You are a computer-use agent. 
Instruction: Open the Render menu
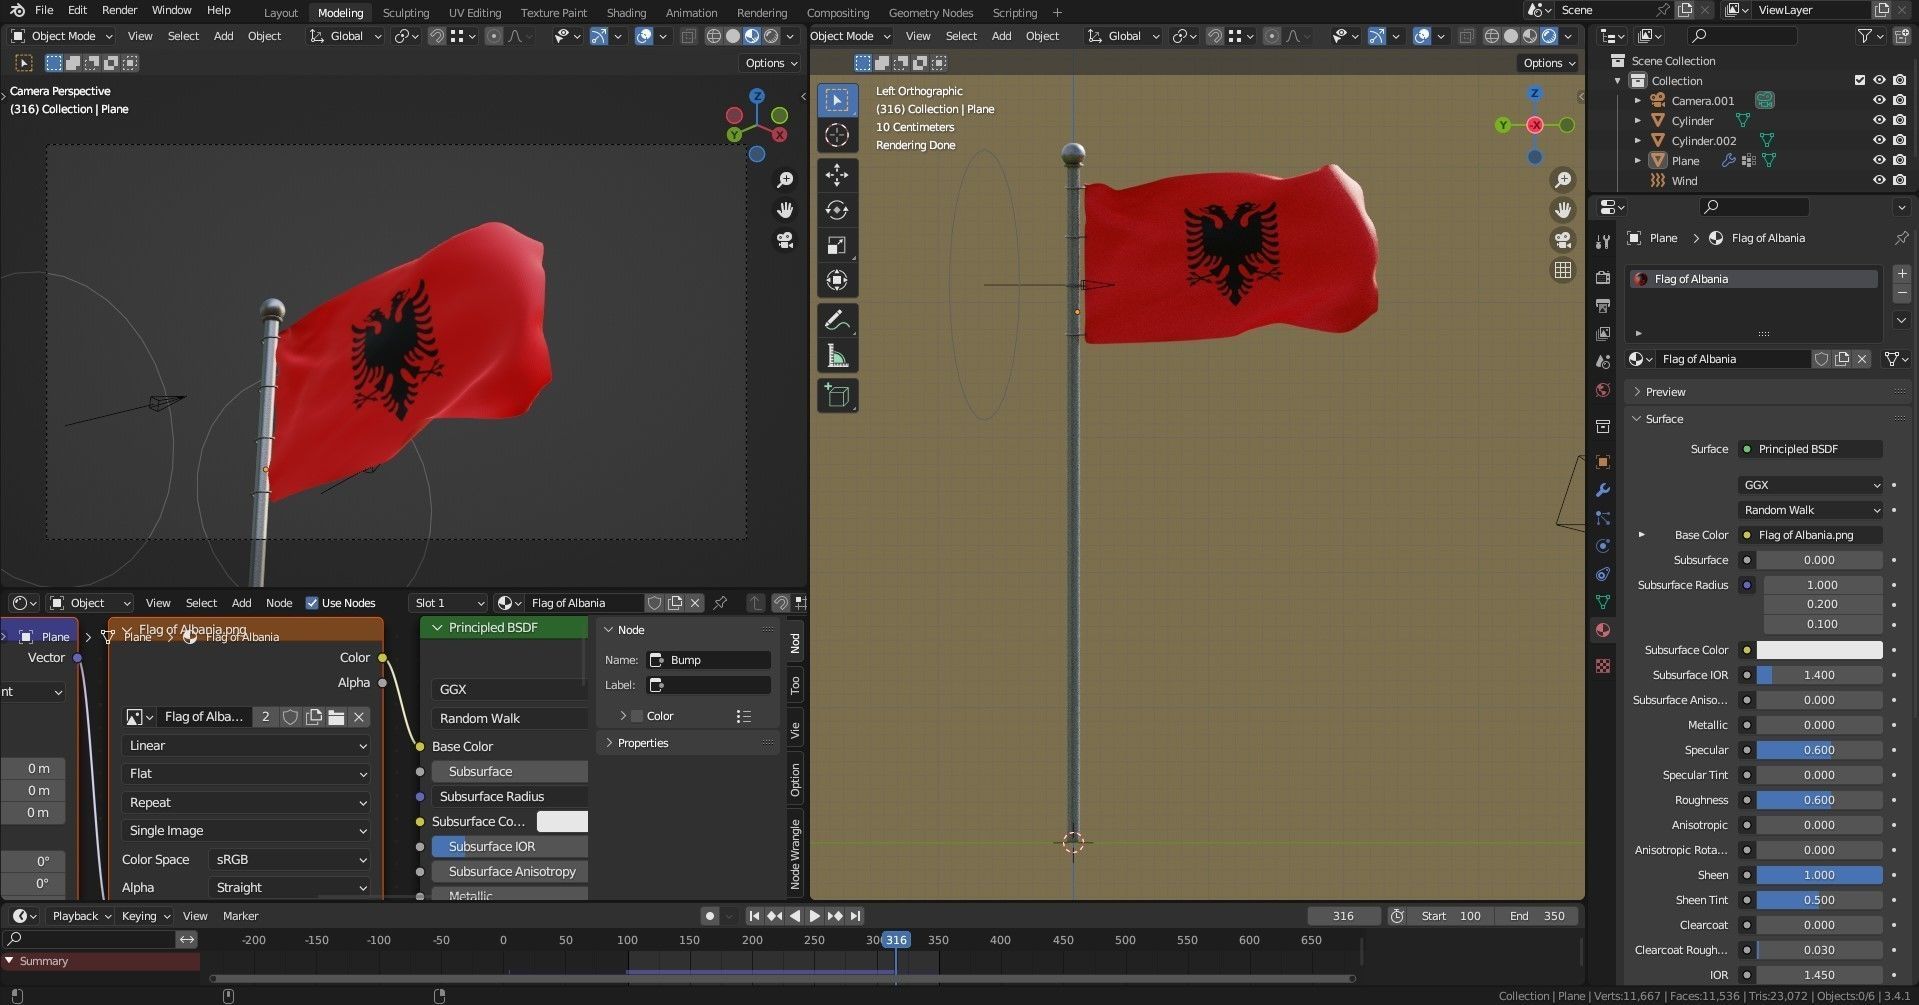(x=119, y=10)
